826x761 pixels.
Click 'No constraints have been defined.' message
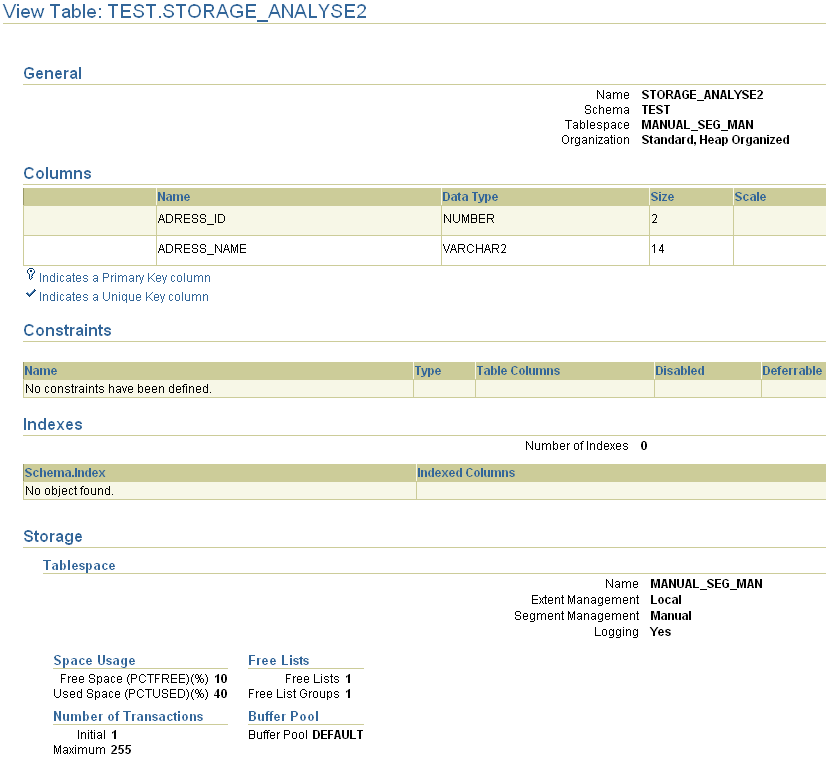pos(119,389)
